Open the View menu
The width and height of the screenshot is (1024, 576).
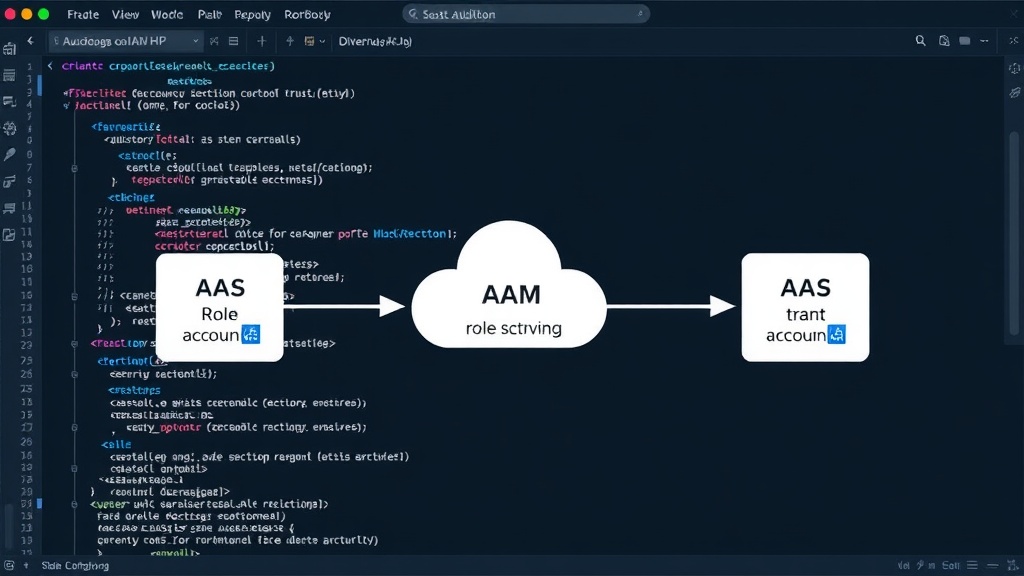125,14
